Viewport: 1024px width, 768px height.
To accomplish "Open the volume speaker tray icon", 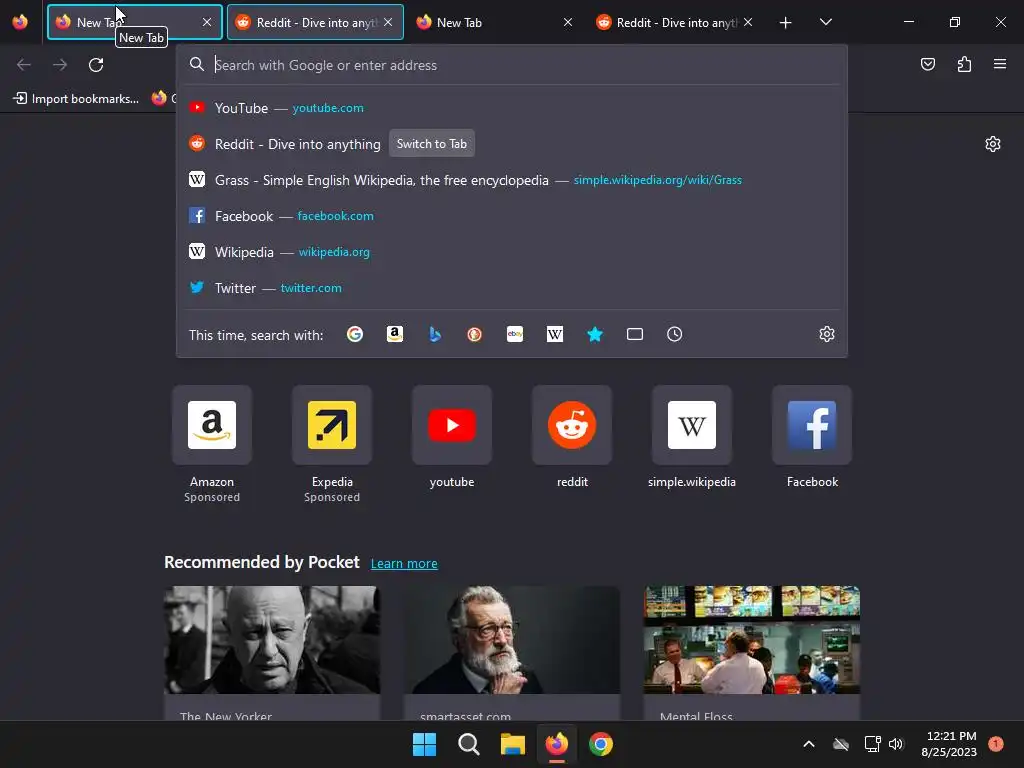I will click(x=896, y=744).
